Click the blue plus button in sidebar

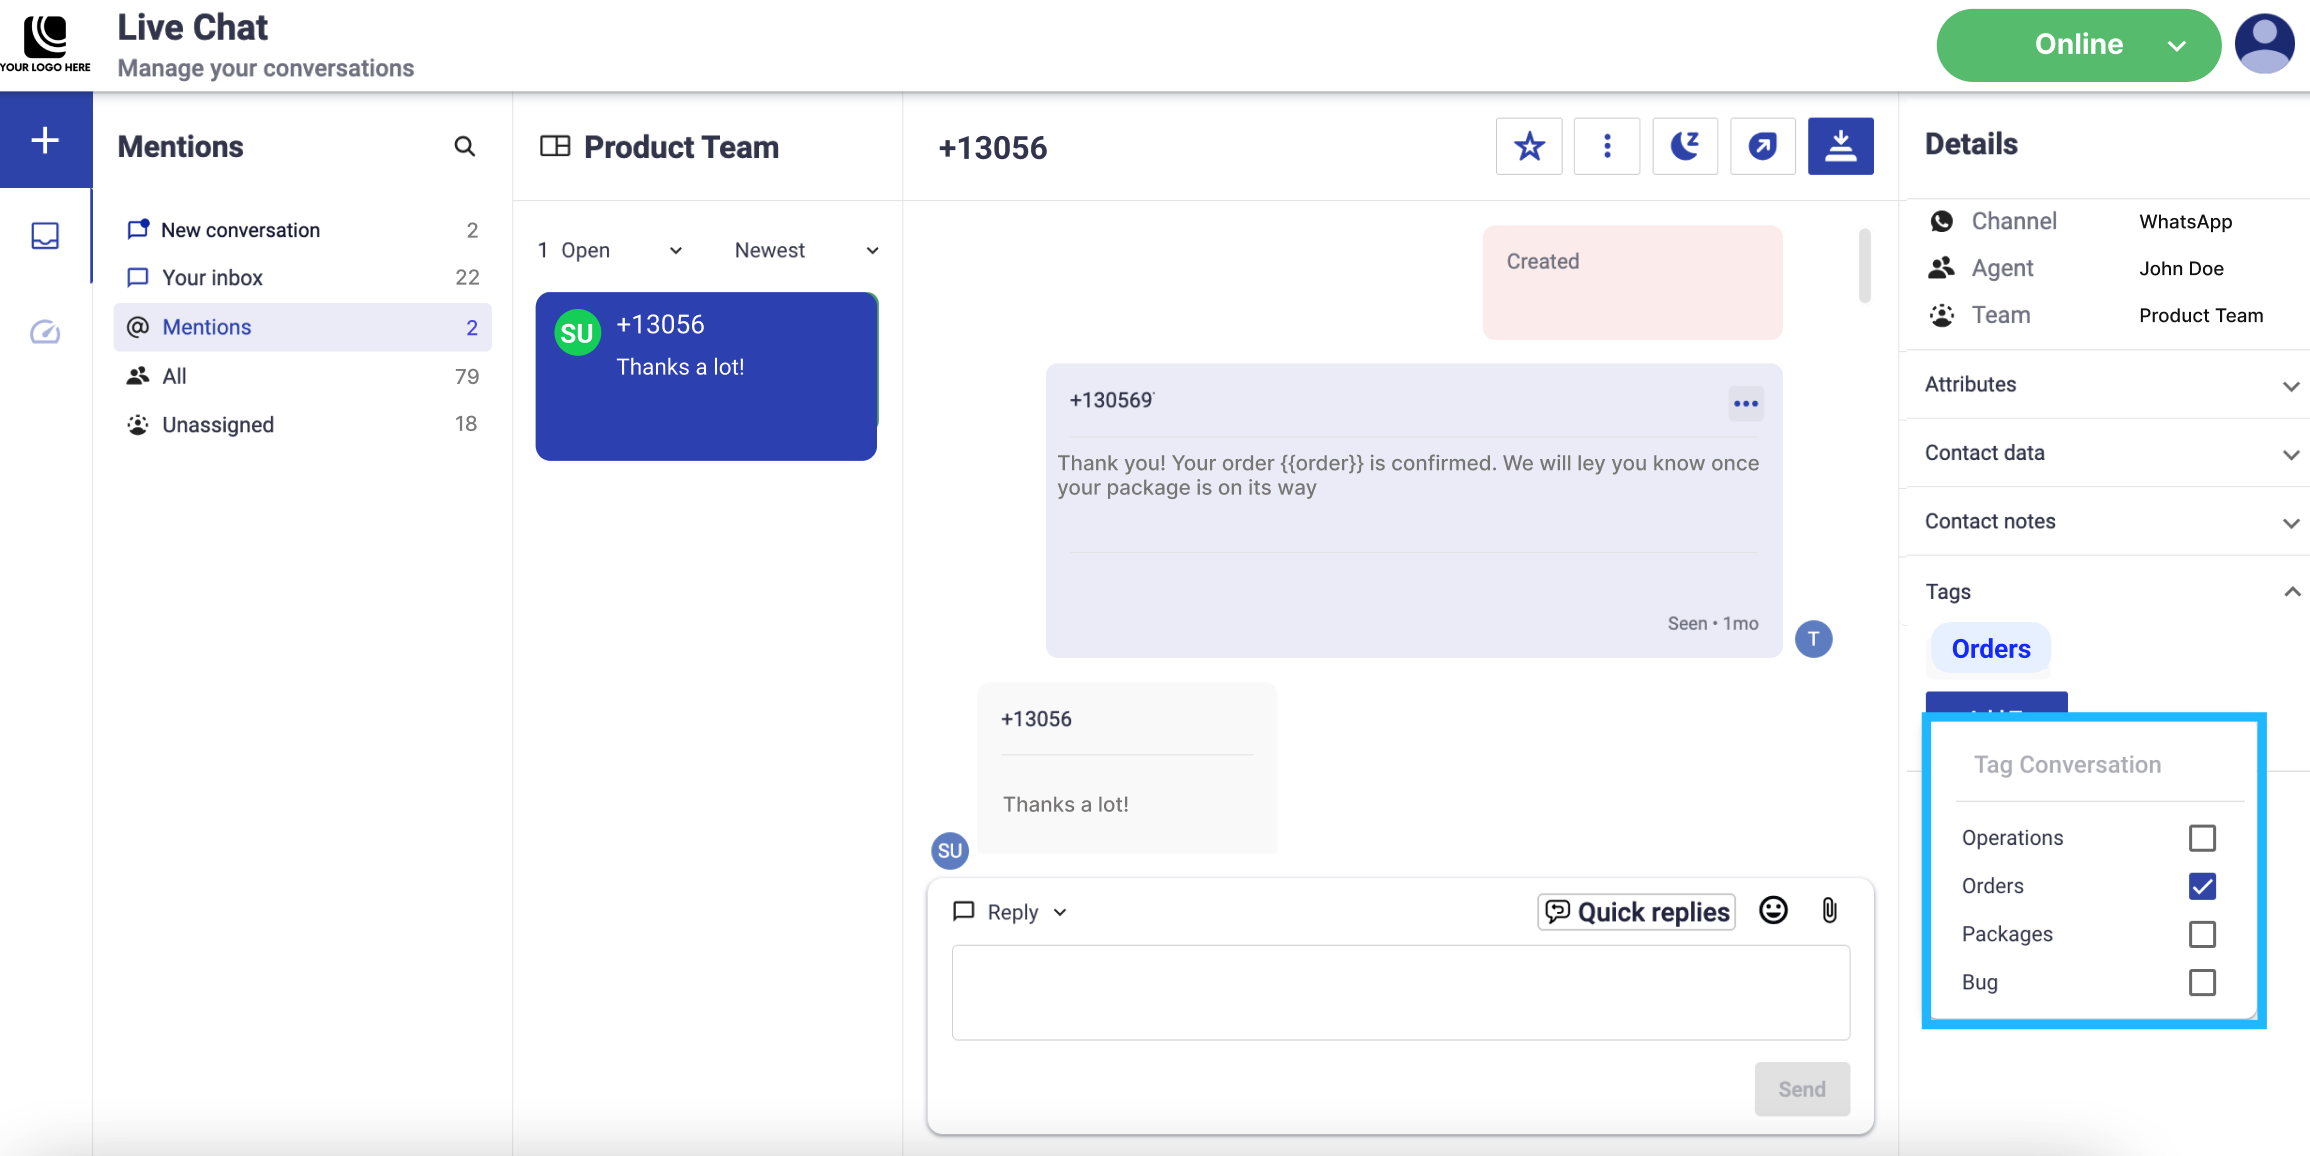point(45,140)
